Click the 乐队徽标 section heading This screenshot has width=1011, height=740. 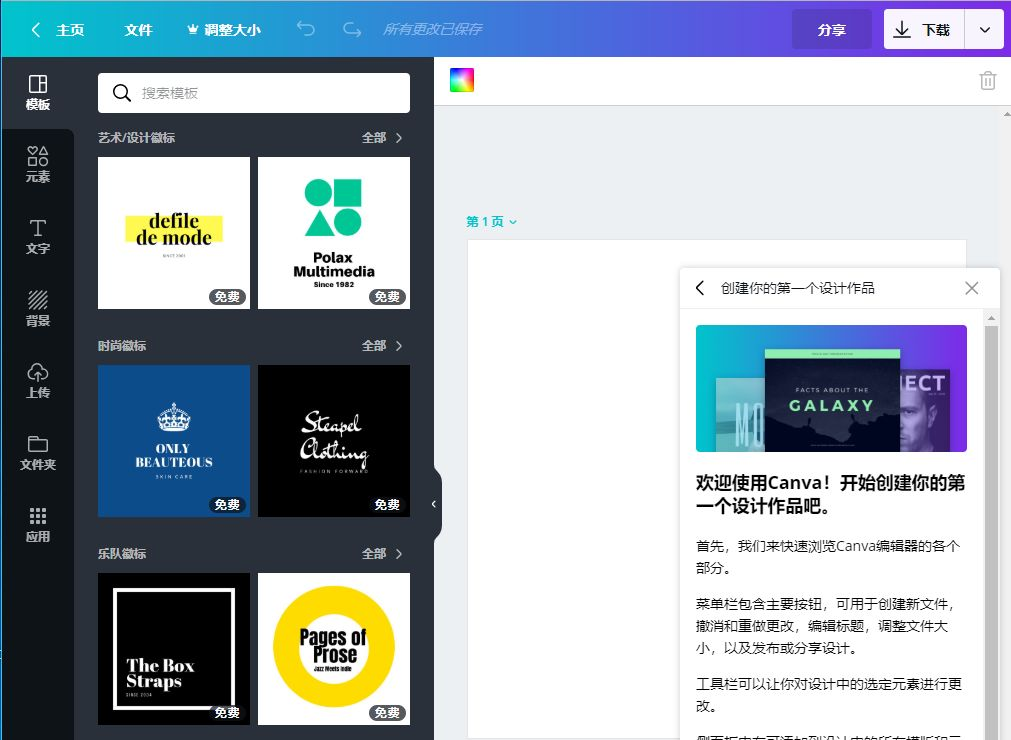pyautogui.click(x=122, y=554)
